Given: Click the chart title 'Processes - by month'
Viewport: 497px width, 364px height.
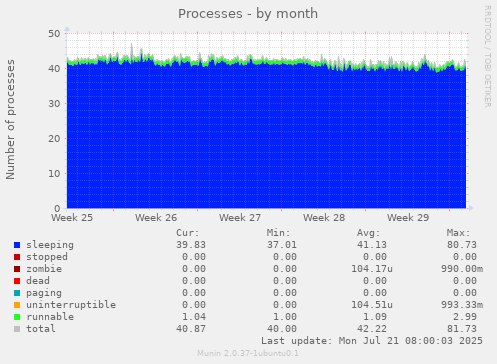Looking at the screenshot, I should click(x=248, y=14).
